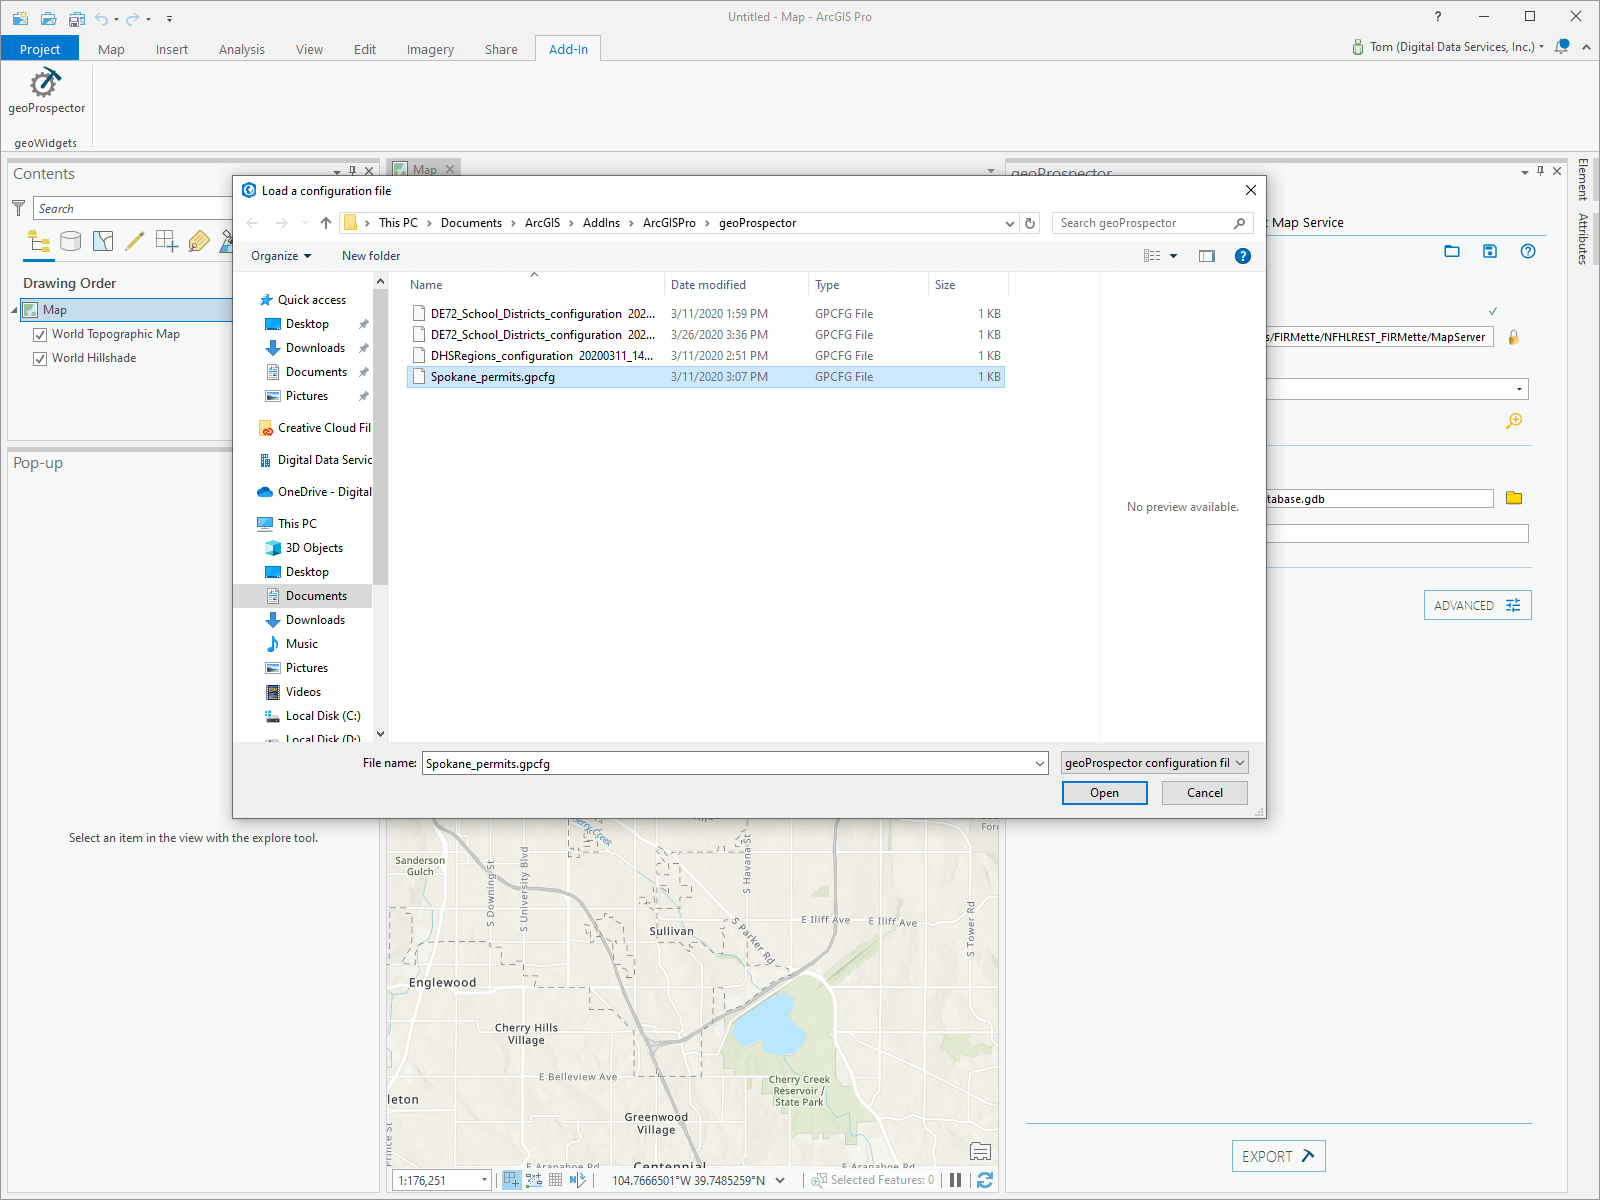Switch to the Insert ribbon tab
Image resolution: width=1600 pixels, height=1200 pixels.
click(172, 49)
